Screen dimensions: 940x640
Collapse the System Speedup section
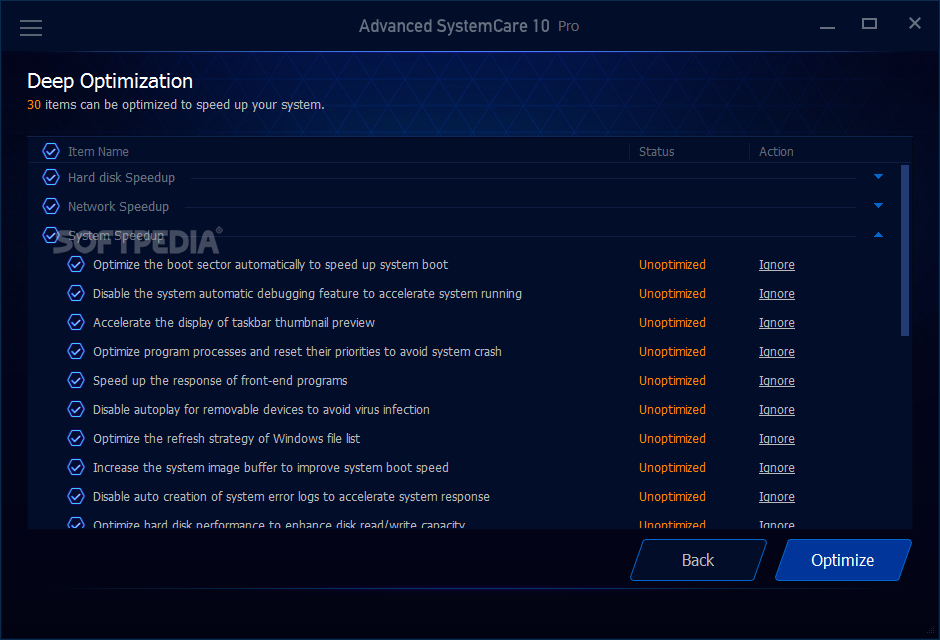pos(878,235)
